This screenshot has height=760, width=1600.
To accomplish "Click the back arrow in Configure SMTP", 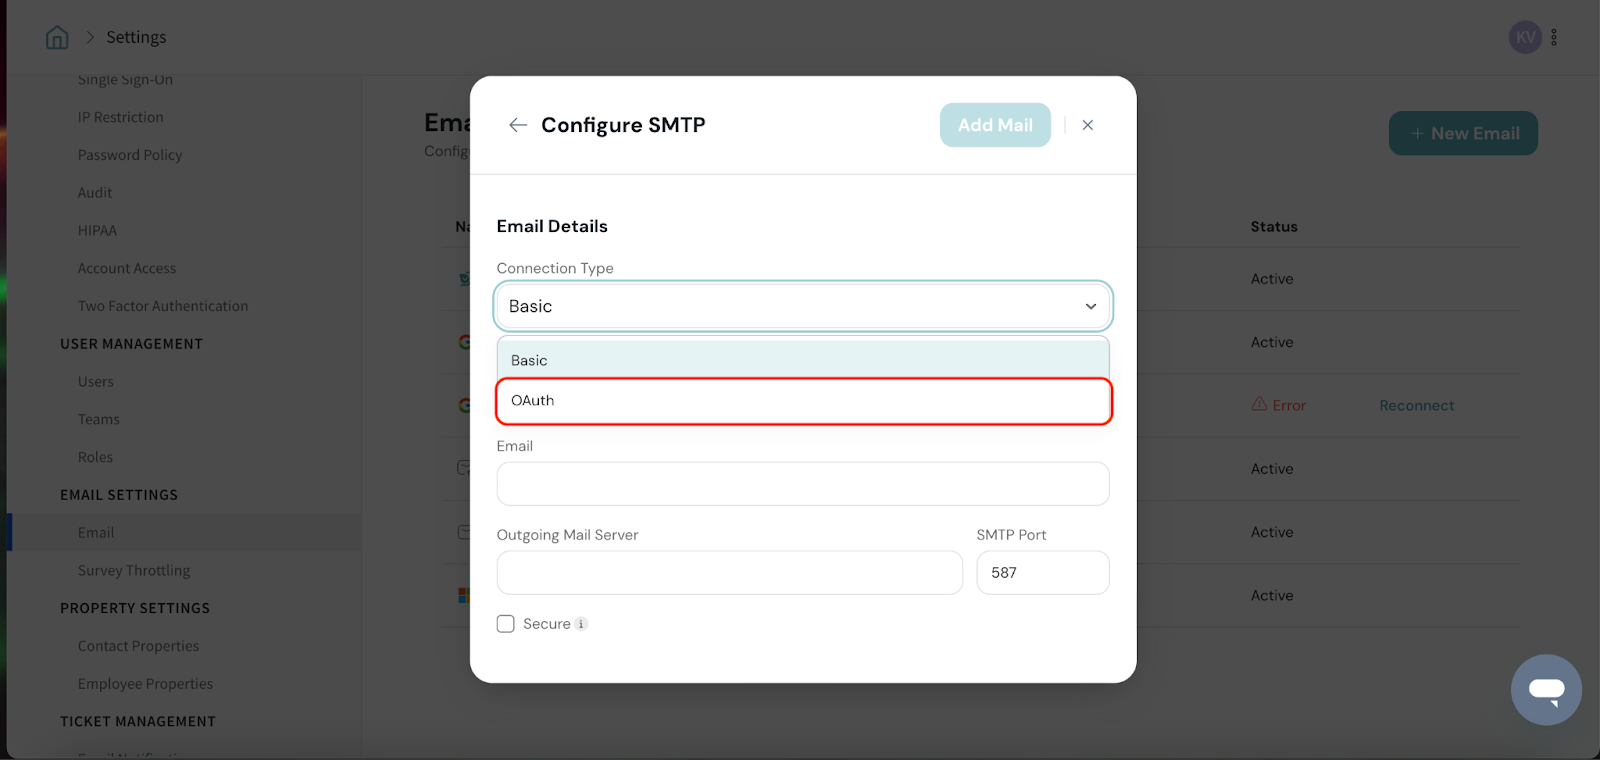I will click(x=517, y=125).
